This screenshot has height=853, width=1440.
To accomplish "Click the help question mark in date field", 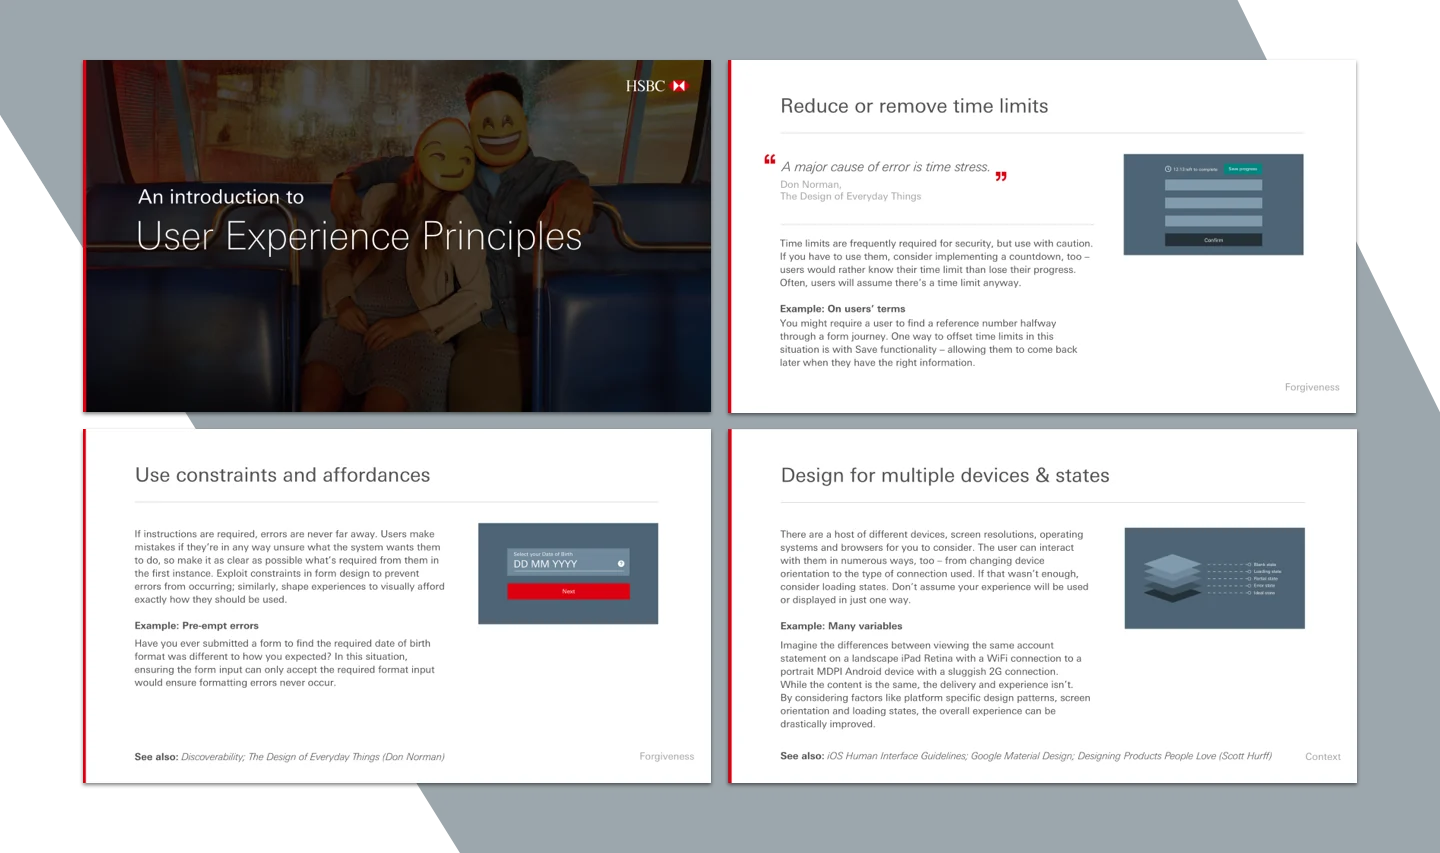I will [x=621, y=564].
